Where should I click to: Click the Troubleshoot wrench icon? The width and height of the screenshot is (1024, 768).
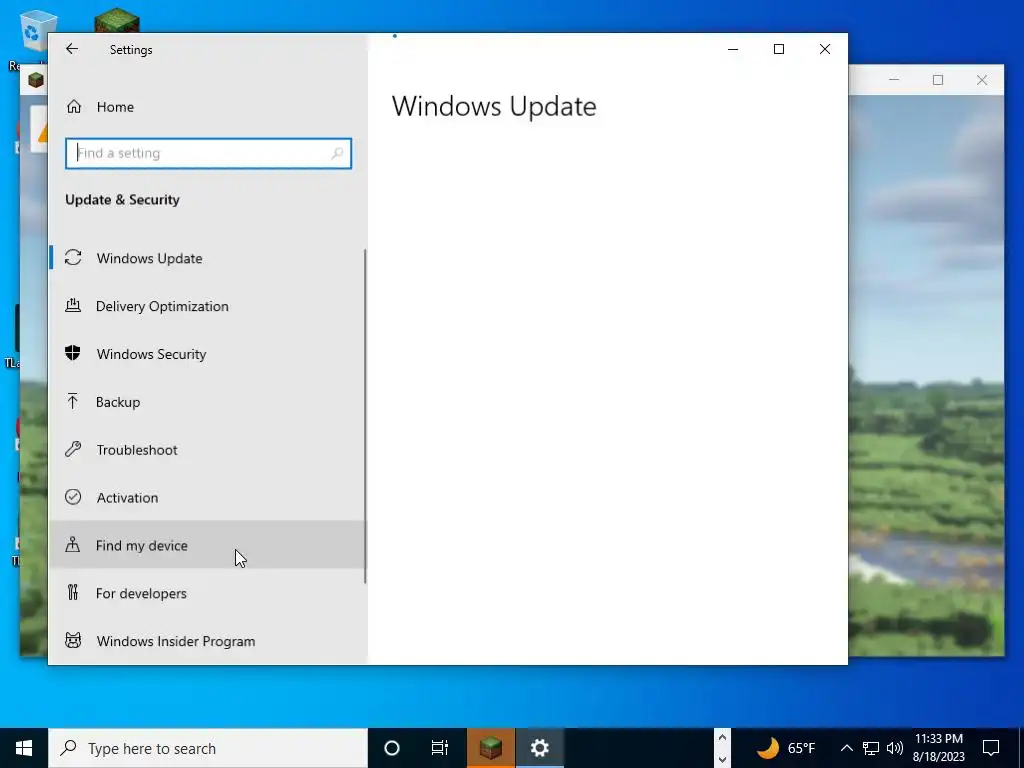coord(73,449)
